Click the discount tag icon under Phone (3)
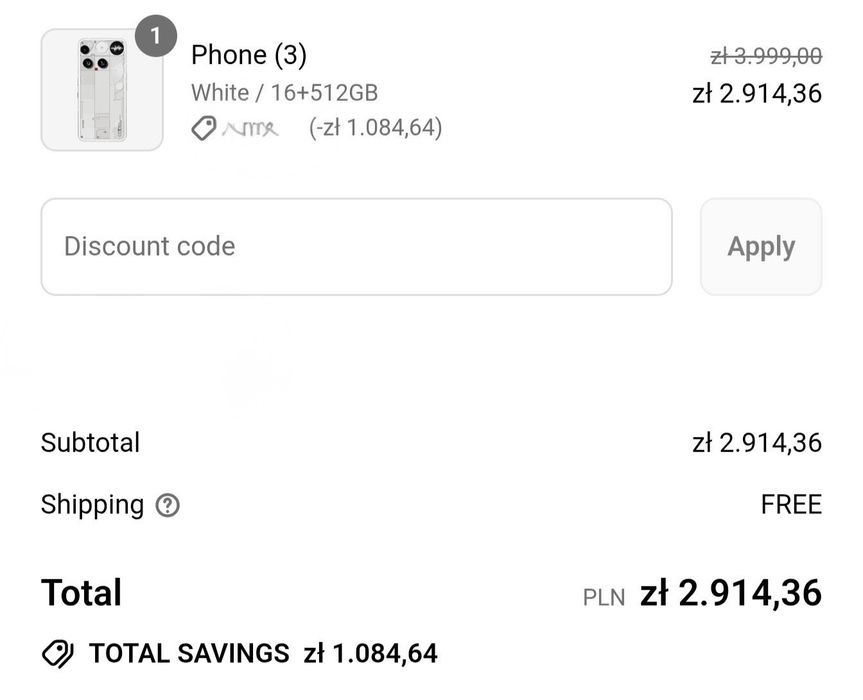Image resolution: width=863 pixels, height=700 pixels. pos(204,128)
